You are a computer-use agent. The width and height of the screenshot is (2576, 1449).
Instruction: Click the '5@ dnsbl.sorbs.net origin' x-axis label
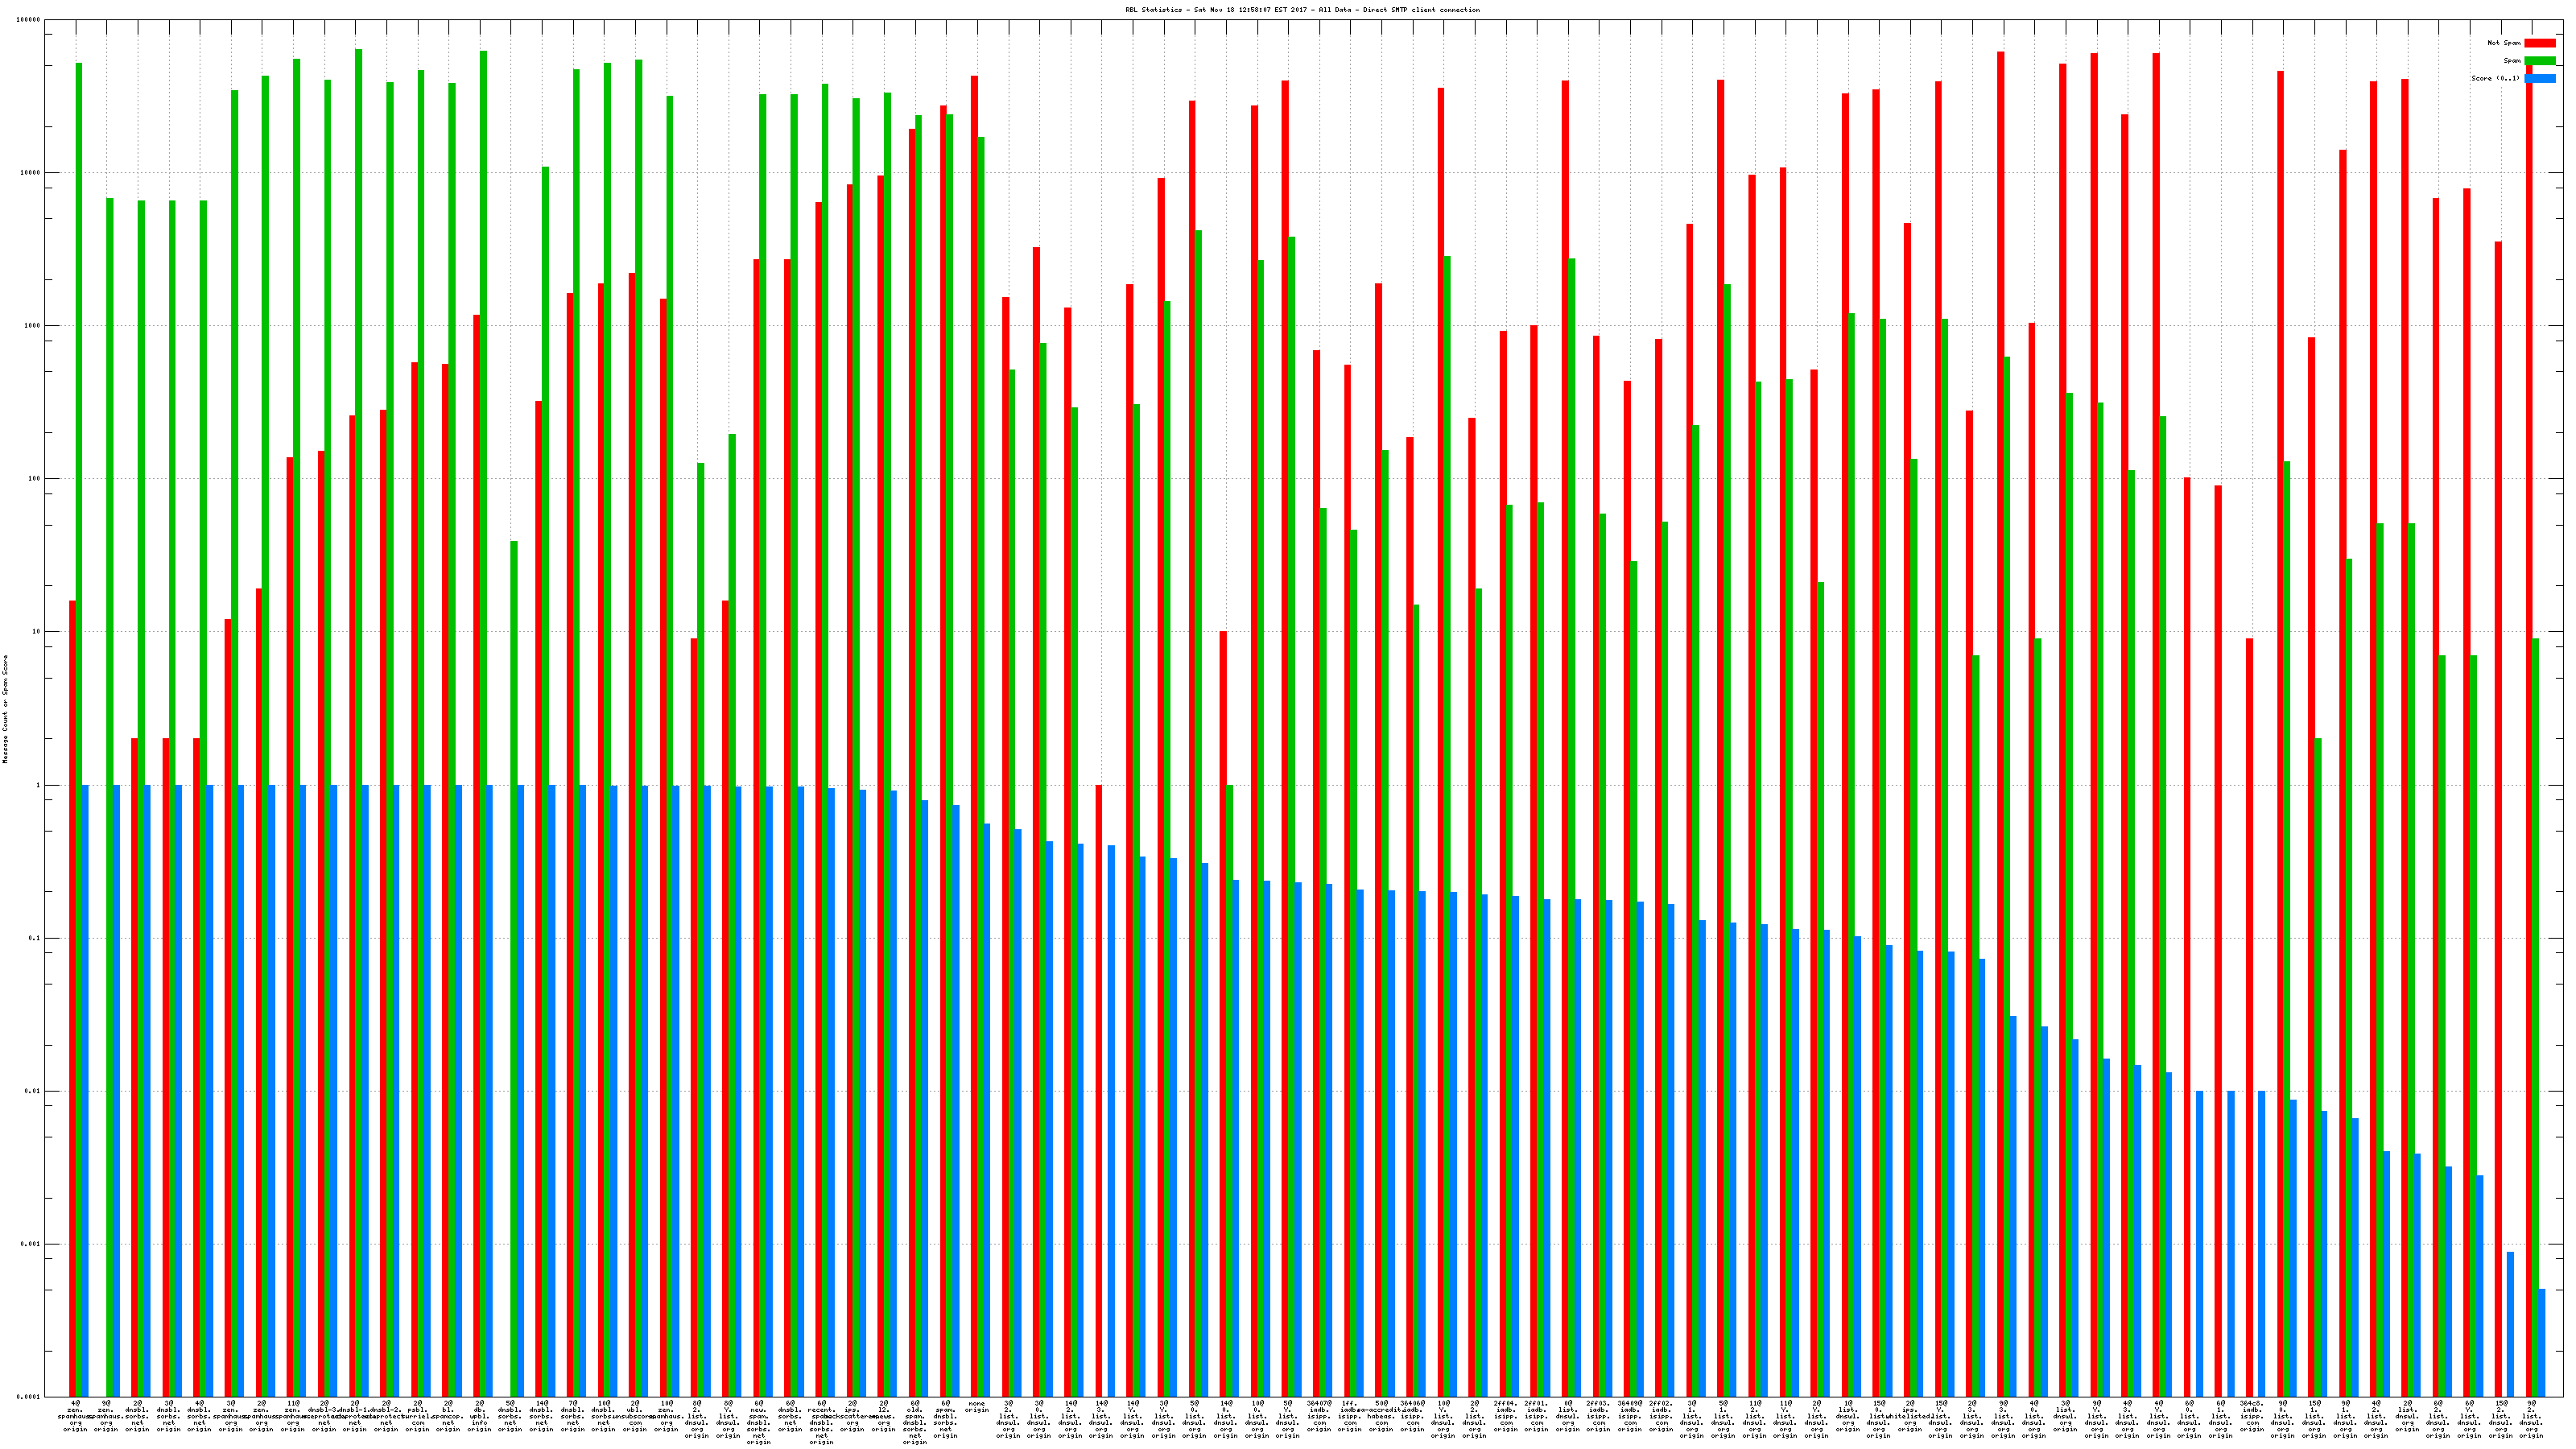(x=511, y=1416)
